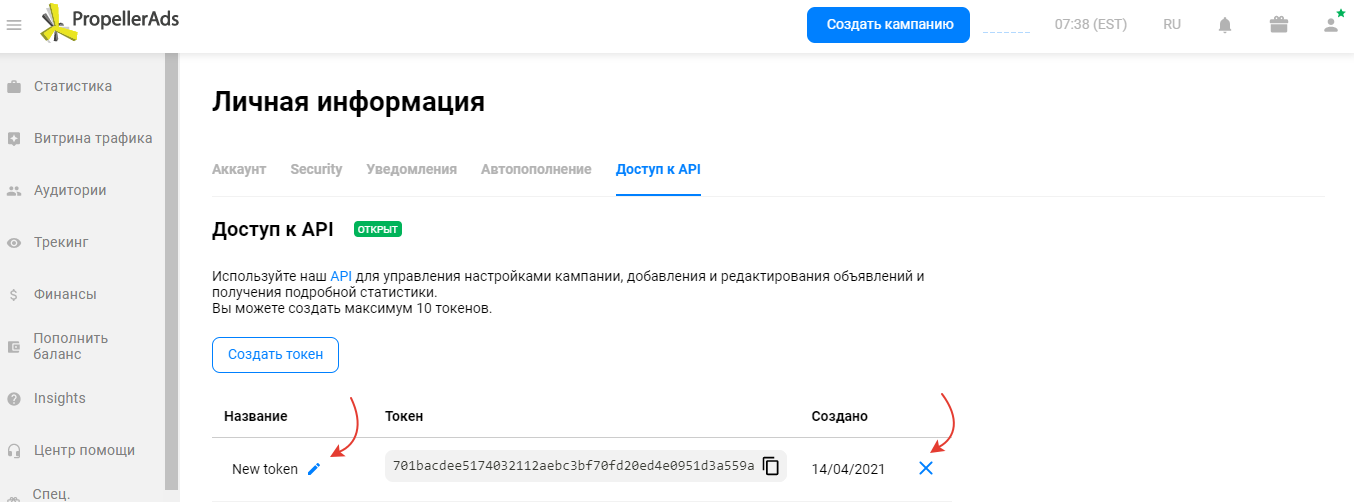This screenshot has height=502, width=1354.
Task: Open Центр помощи in the sidebar
Action: (x=84, y=450)
